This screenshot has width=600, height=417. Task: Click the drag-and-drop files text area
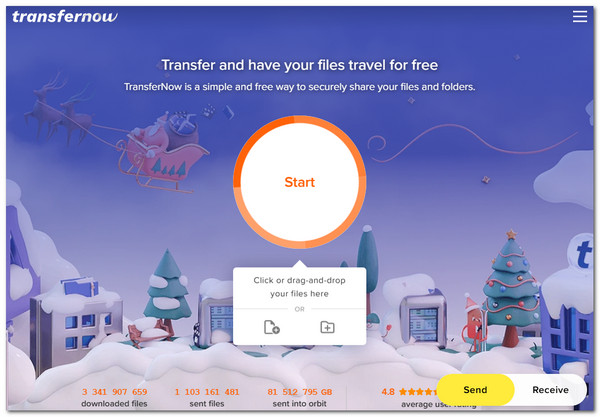click(x=299, y=287)
